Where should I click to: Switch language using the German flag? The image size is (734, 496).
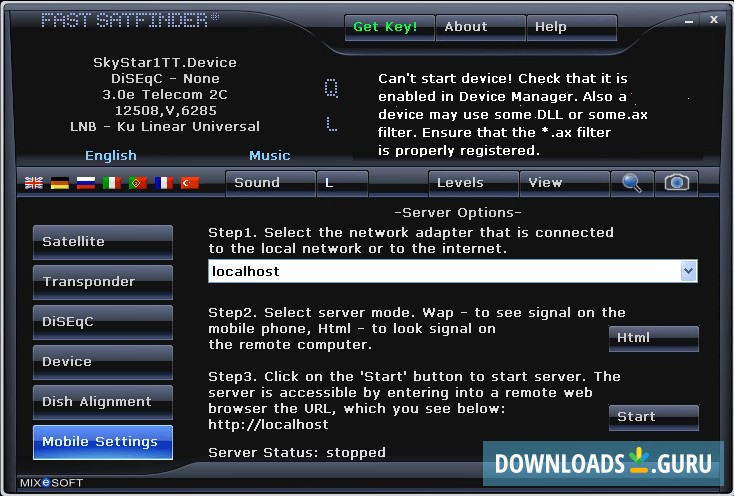(x=60, y=182)
